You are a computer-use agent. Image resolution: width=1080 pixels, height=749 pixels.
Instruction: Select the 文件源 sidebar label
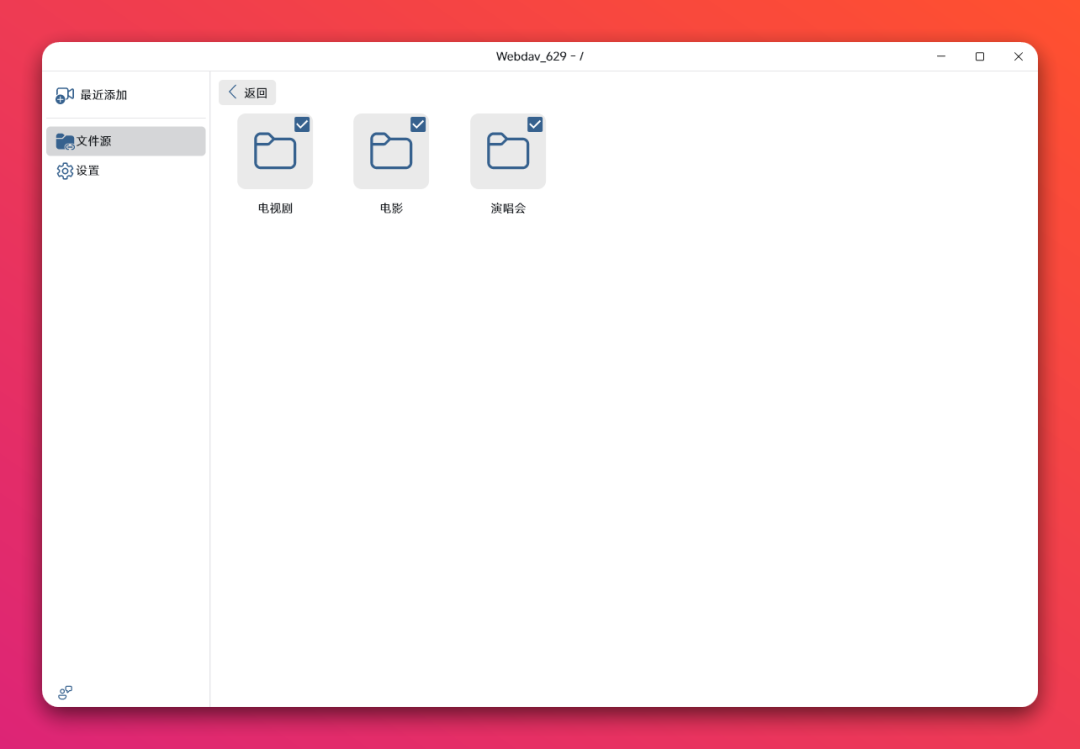point(94,141)
